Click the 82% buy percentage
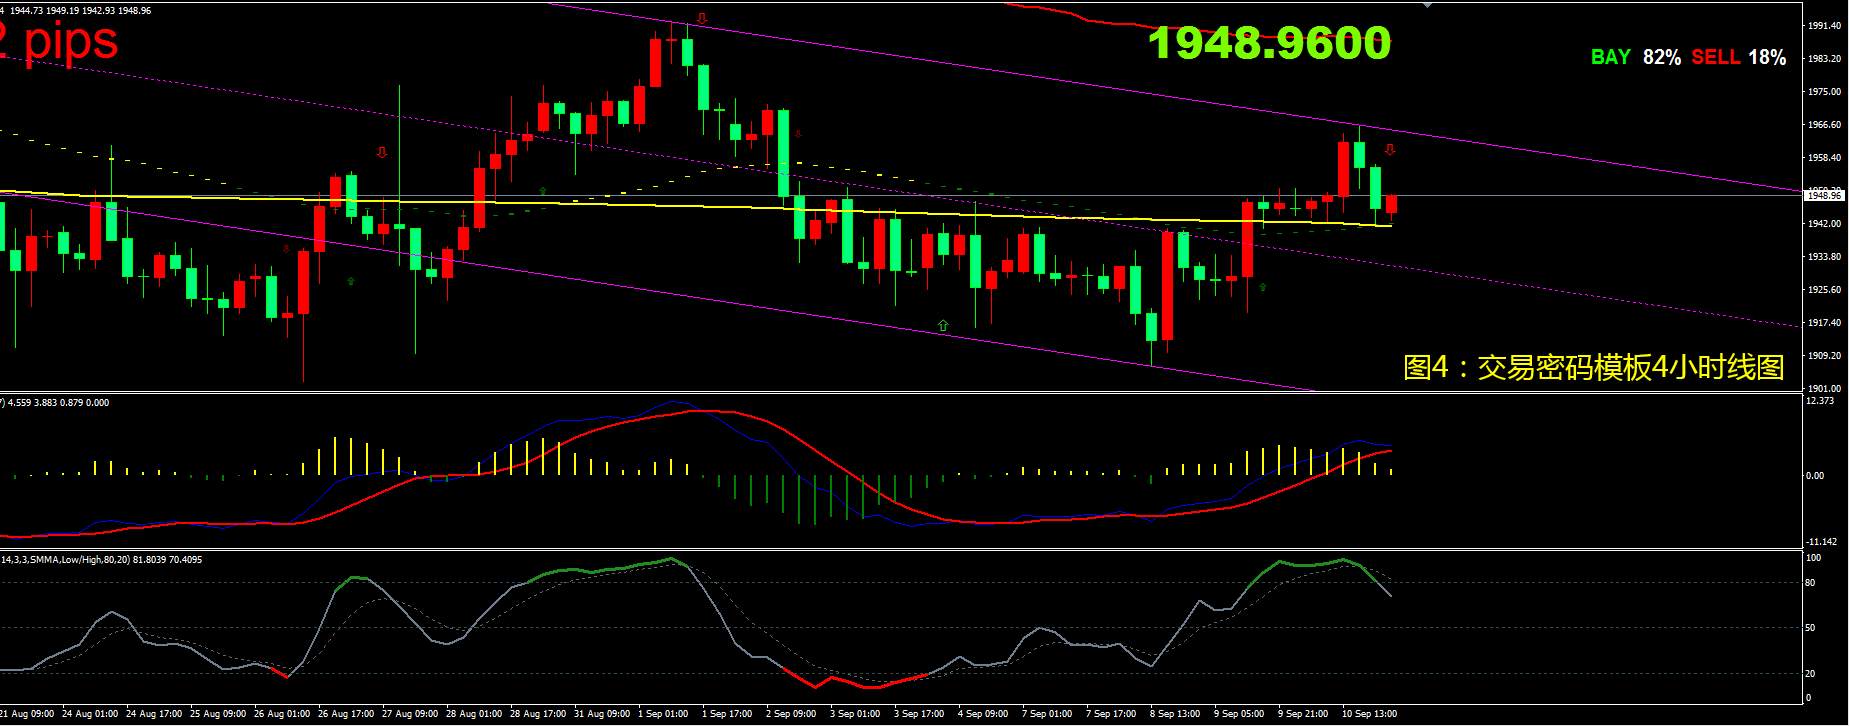 (x=1662, y=57)
